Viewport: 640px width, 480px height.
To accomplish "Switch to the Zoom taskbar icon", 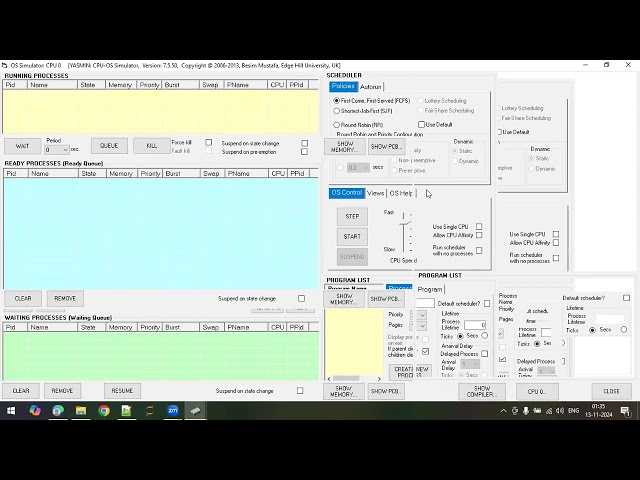I will 173,411.
